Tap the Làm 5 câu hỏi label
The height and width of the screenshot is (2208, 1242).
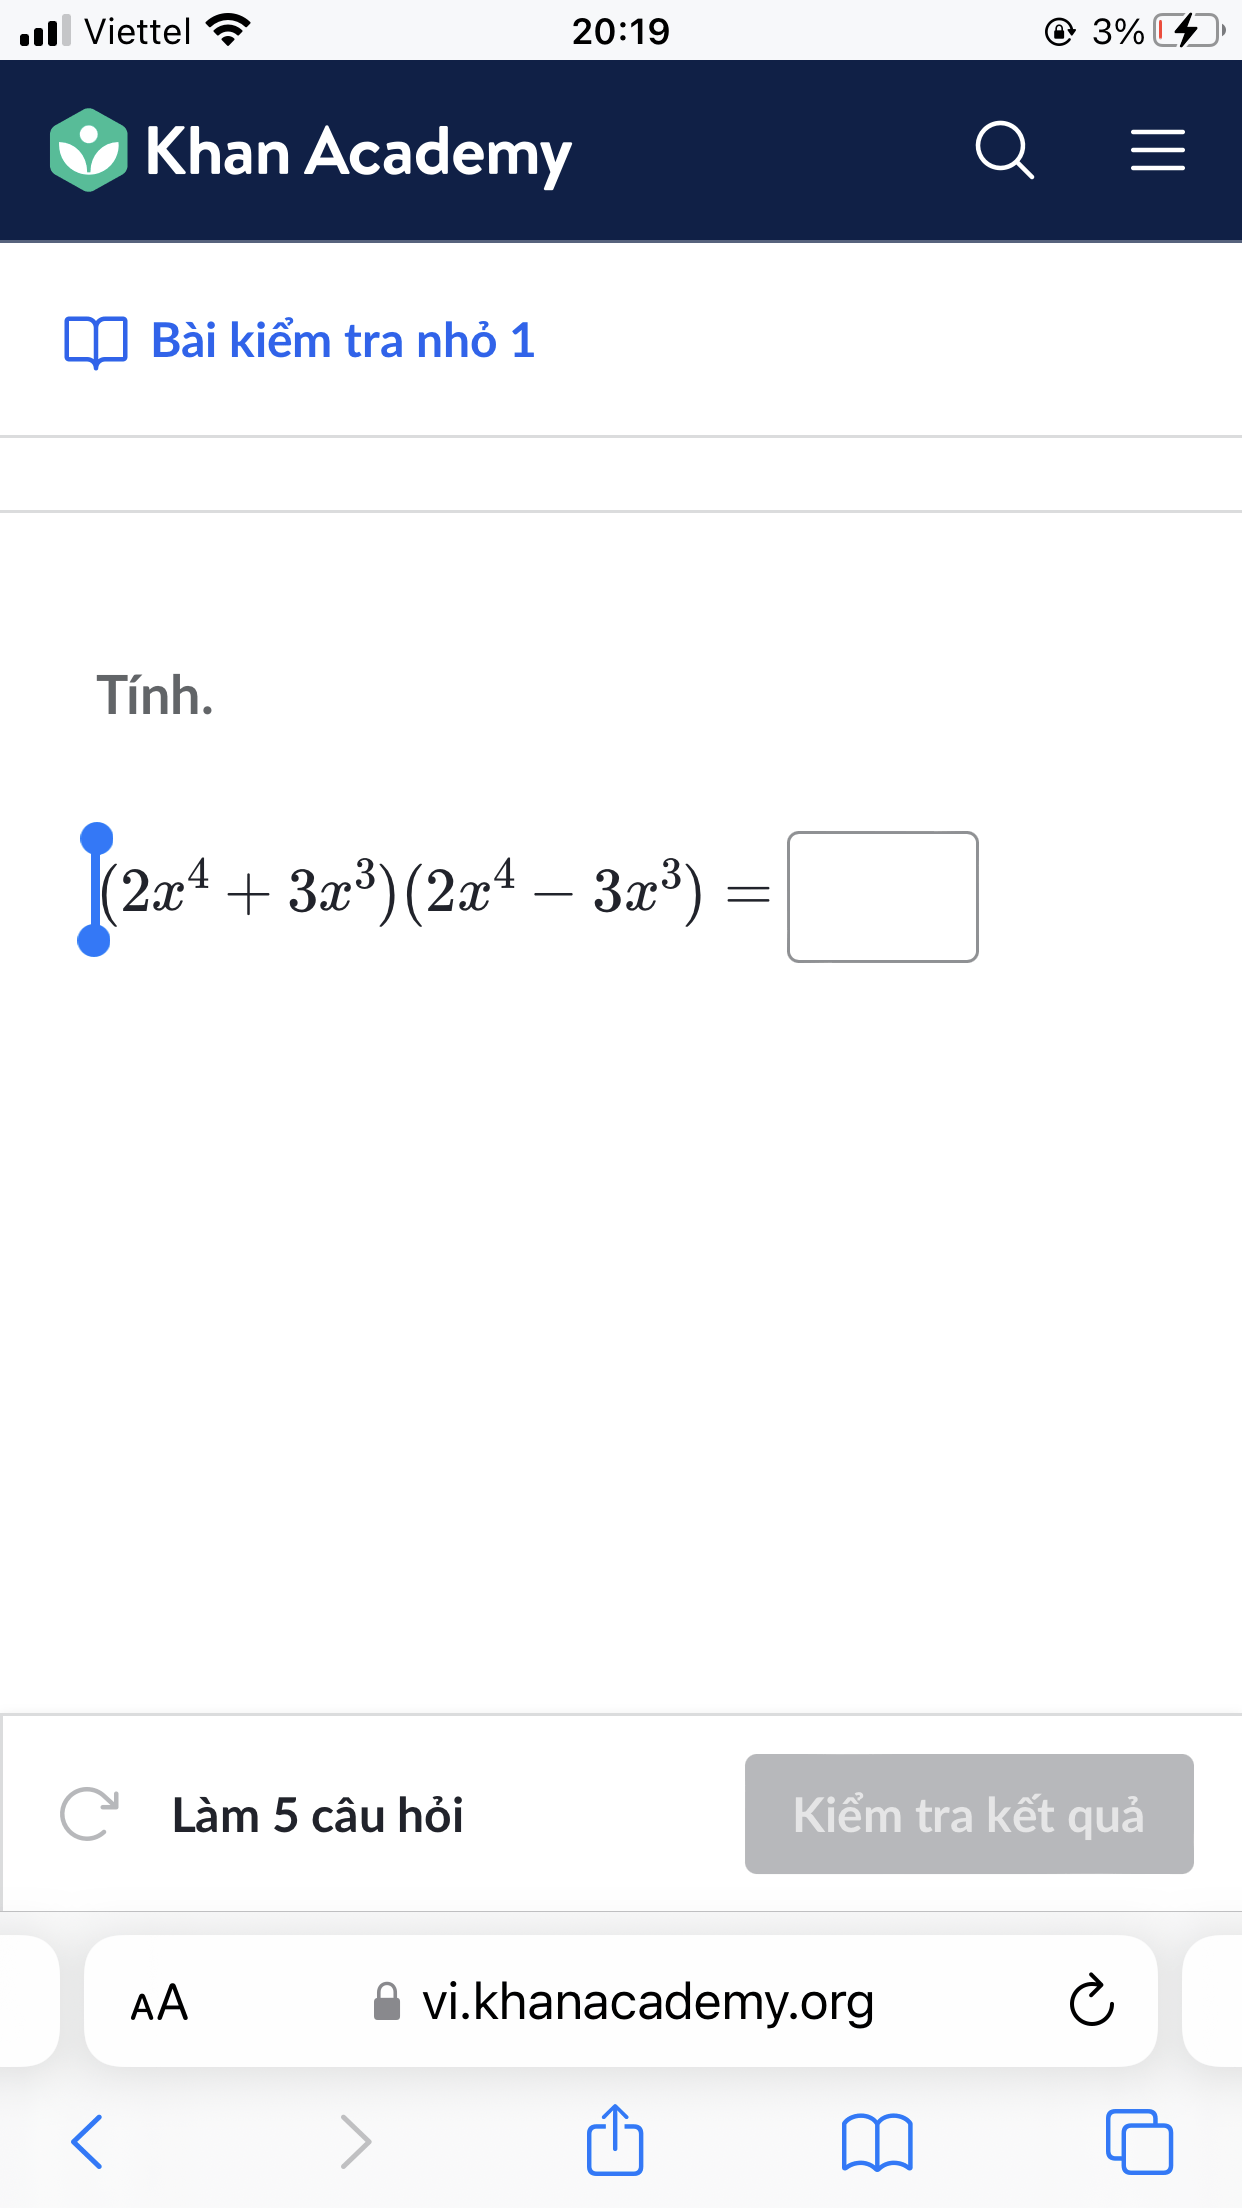click(318, 1815)
